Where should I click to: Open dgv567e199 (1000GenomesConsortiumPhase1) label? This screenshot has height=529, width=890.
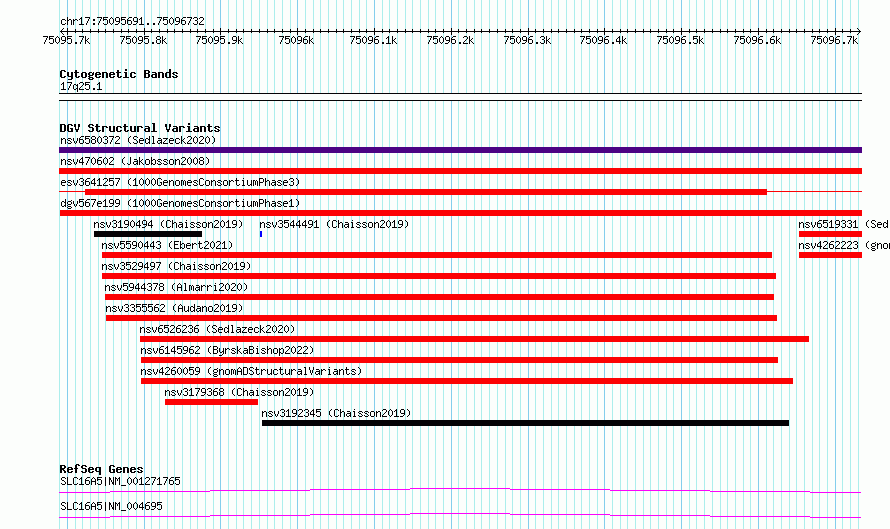coord(180,203)
